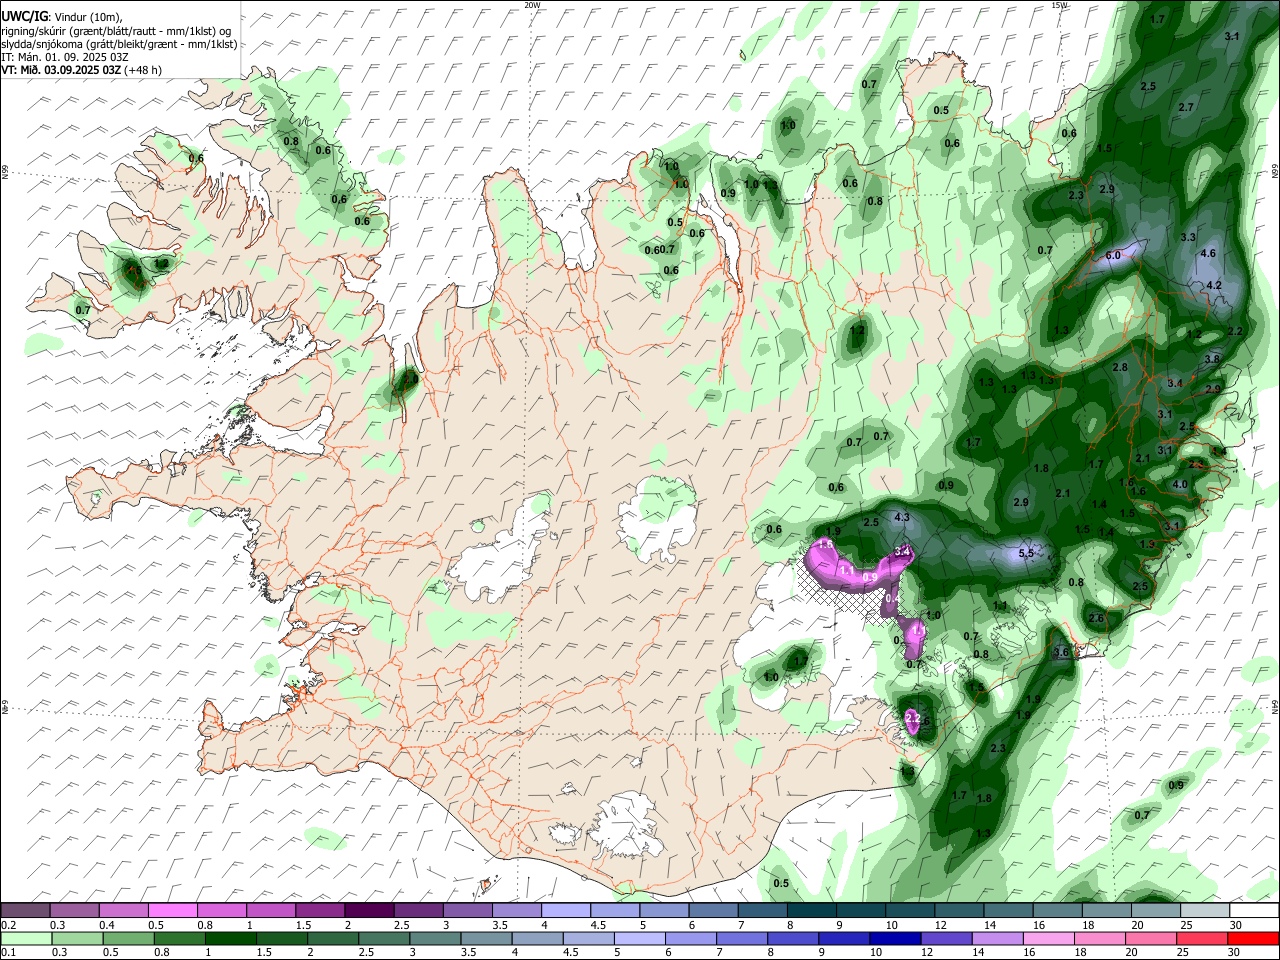The height and width of the screenshot is (960, 1280).
Task: Click the 0.2 label of the snow legend
Action: point(8,924)
